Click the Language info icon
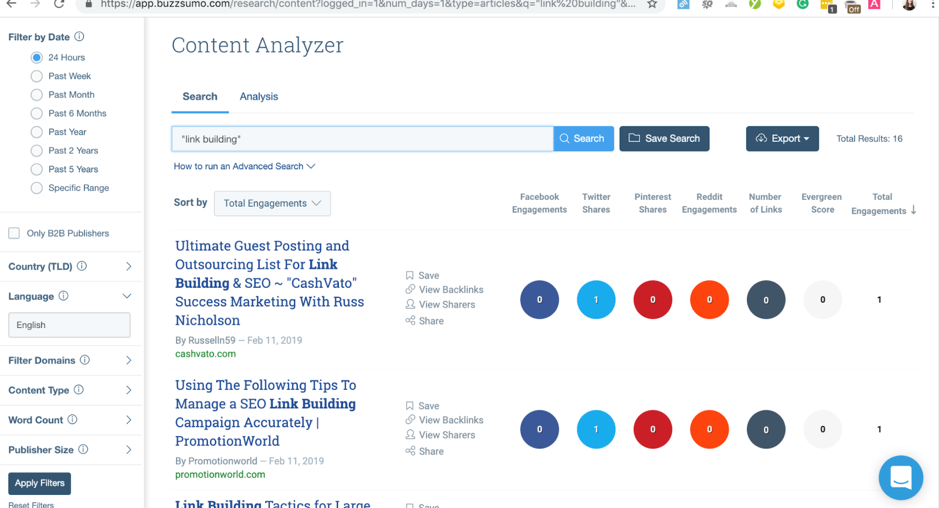Image resolution: width=939 pixels, height=508 pixels. point(63,296)
